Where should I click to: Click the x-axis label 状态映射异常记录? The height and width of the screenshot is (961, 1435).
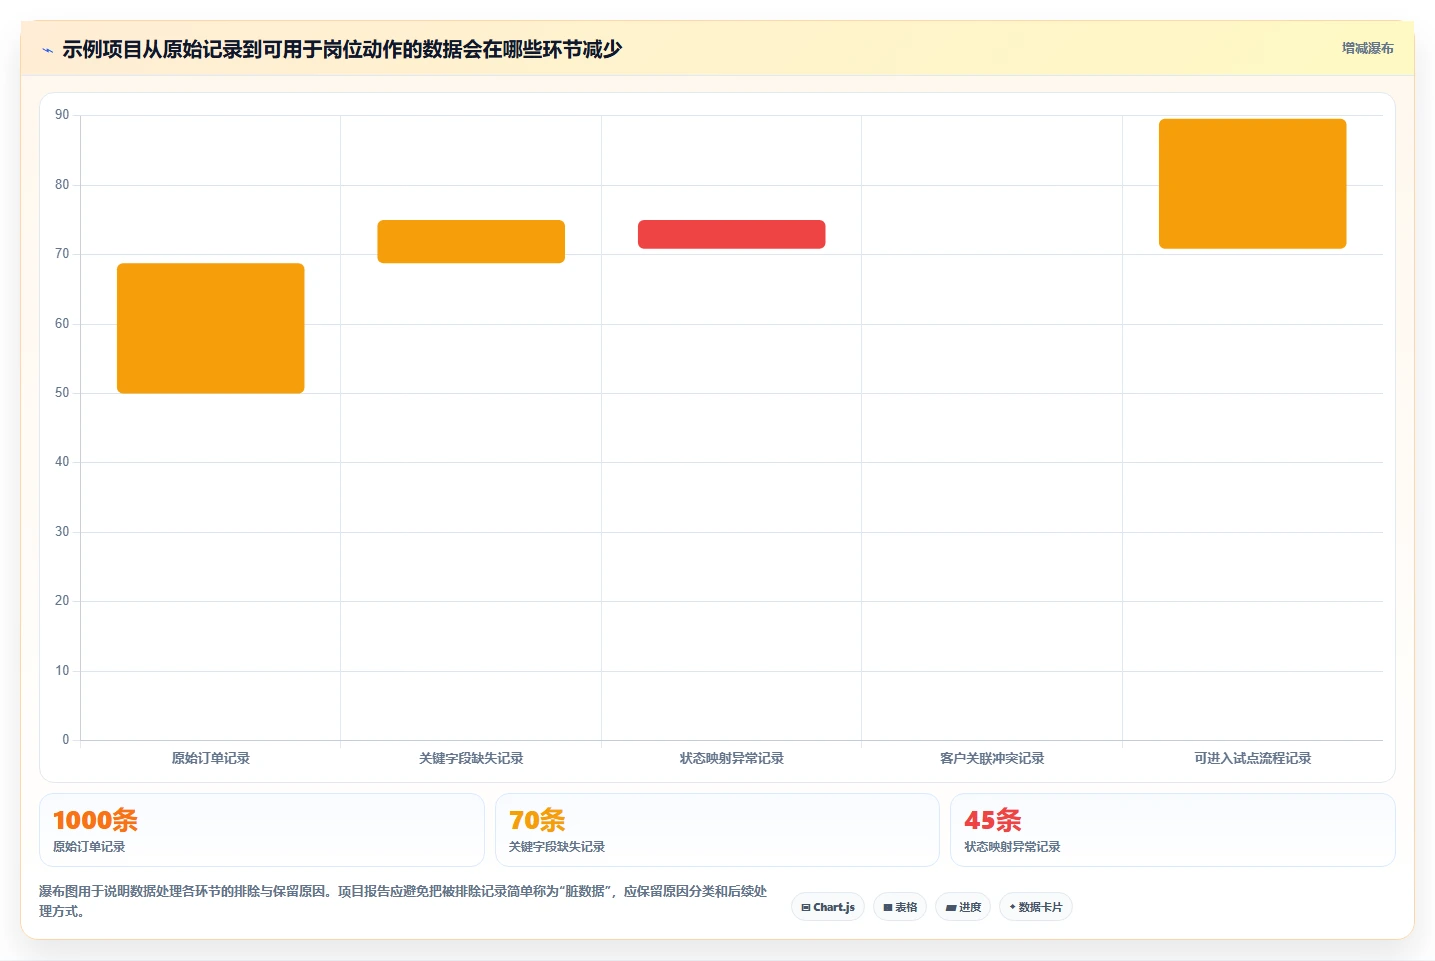pyautogui.click(x=732, y=758)
